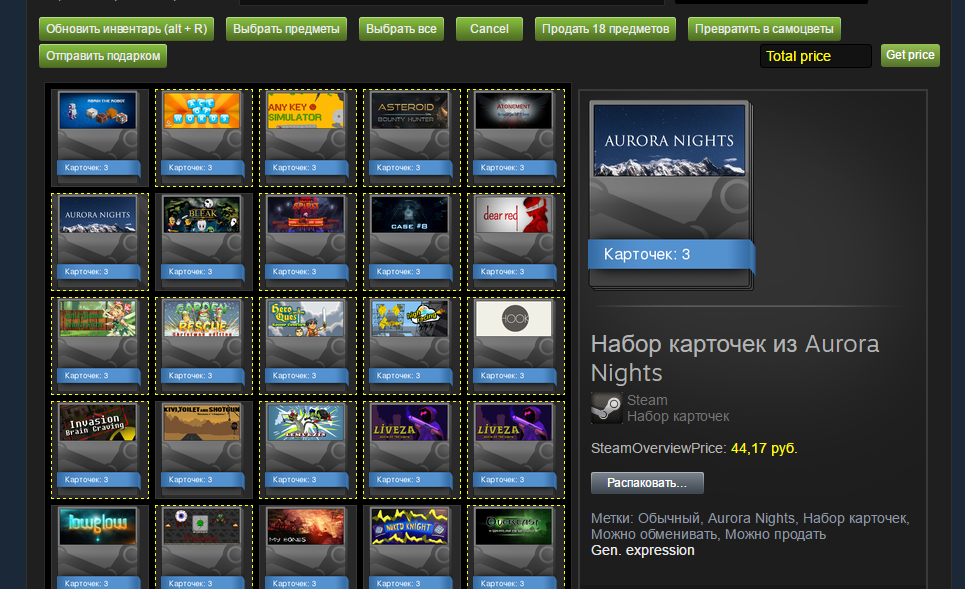Click Продать 18 предметов button
965x589 pixels.
coord(605,29)
